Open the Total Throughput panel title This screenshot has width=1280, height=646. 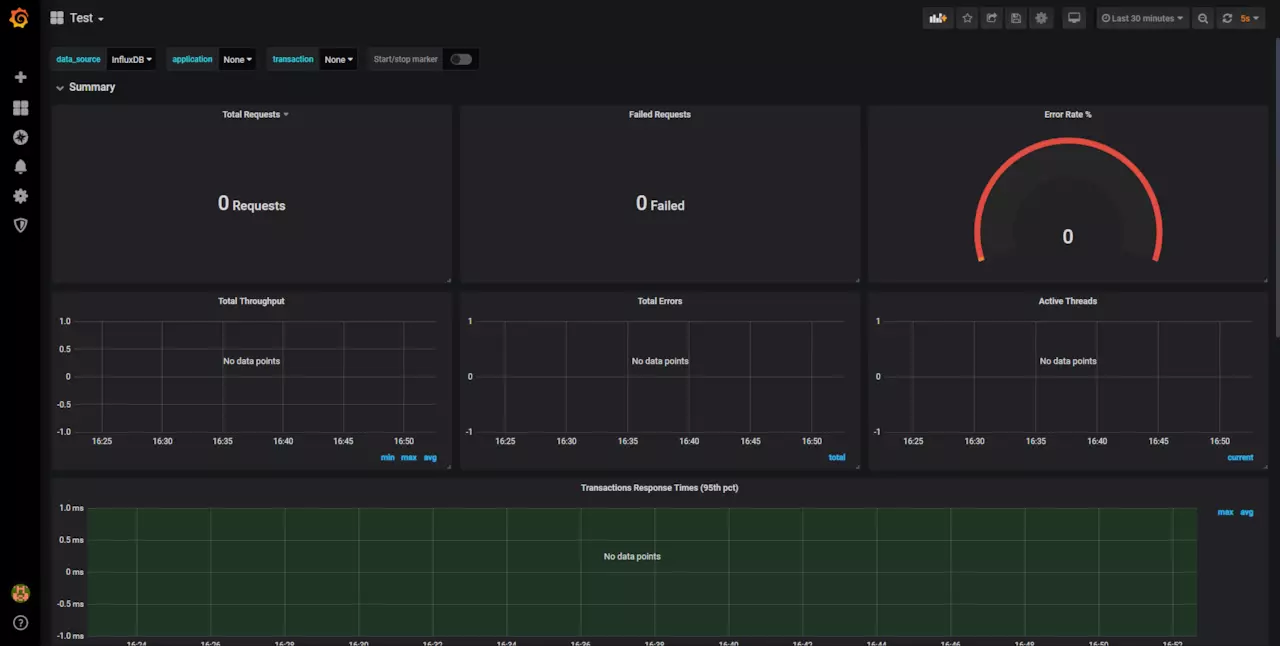(x=251, y=301)
